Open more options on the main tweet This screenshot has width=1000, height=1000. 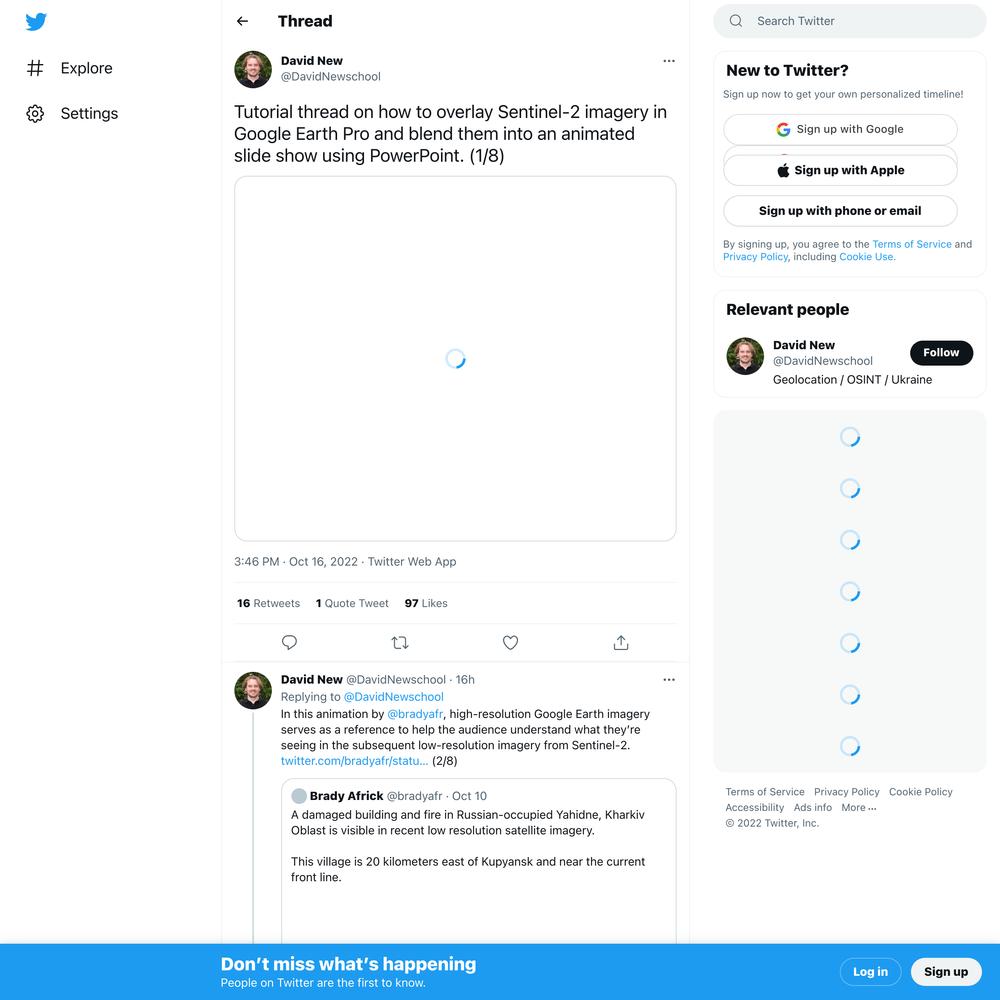[669, 61]
